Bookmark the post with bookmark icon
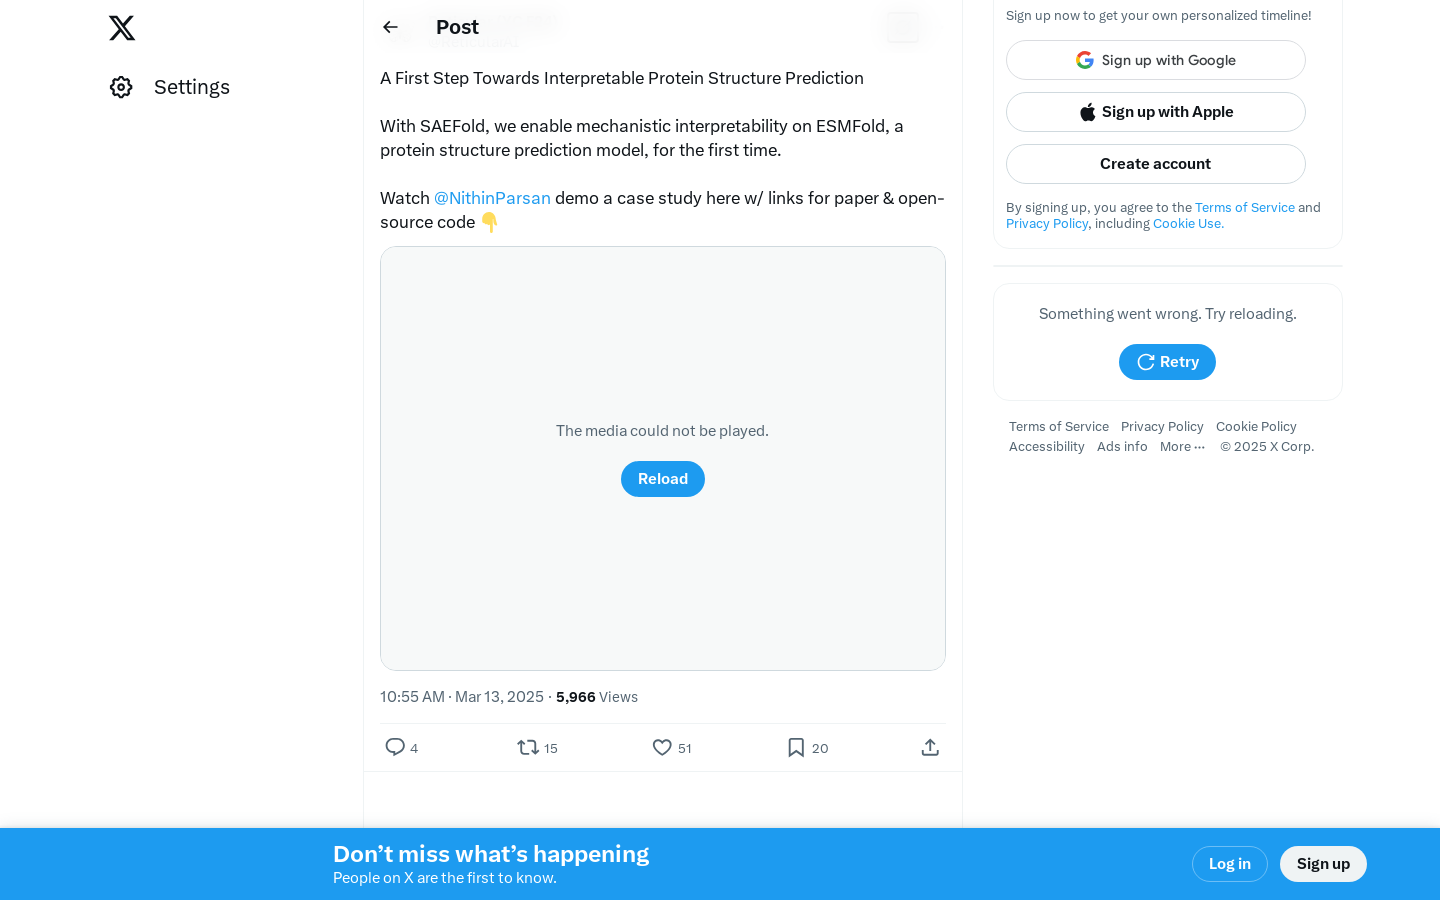The width and height of the screenshot is (1440, 900). (796, 747)
